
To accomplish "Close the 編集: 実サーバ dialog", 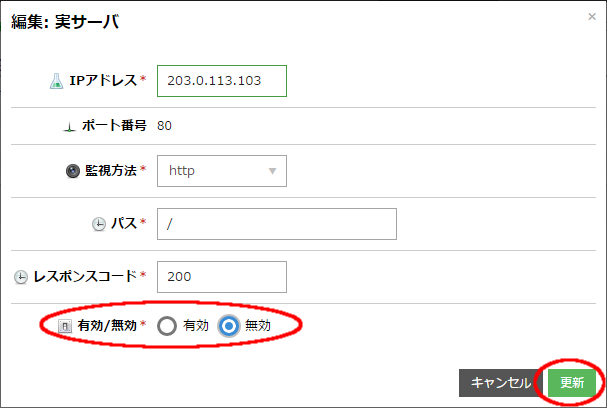I will click(x=592, y=16).
